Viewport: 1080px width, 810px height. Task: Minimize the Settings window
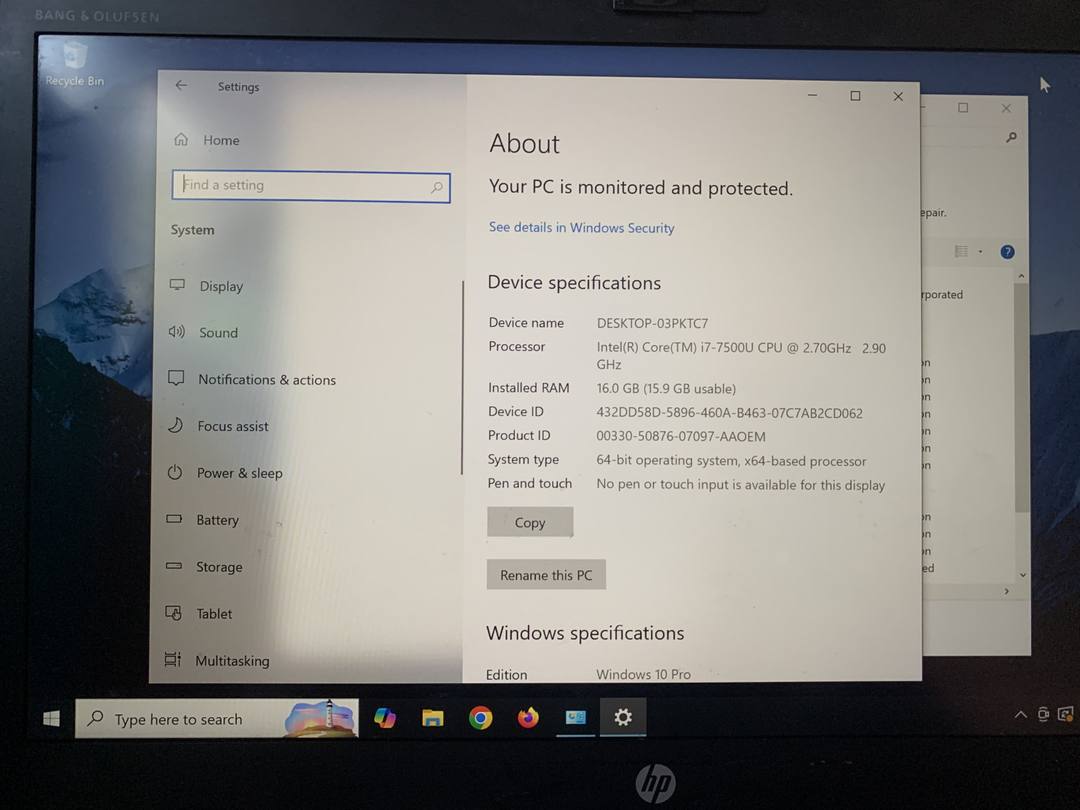[x=813, y=95]
